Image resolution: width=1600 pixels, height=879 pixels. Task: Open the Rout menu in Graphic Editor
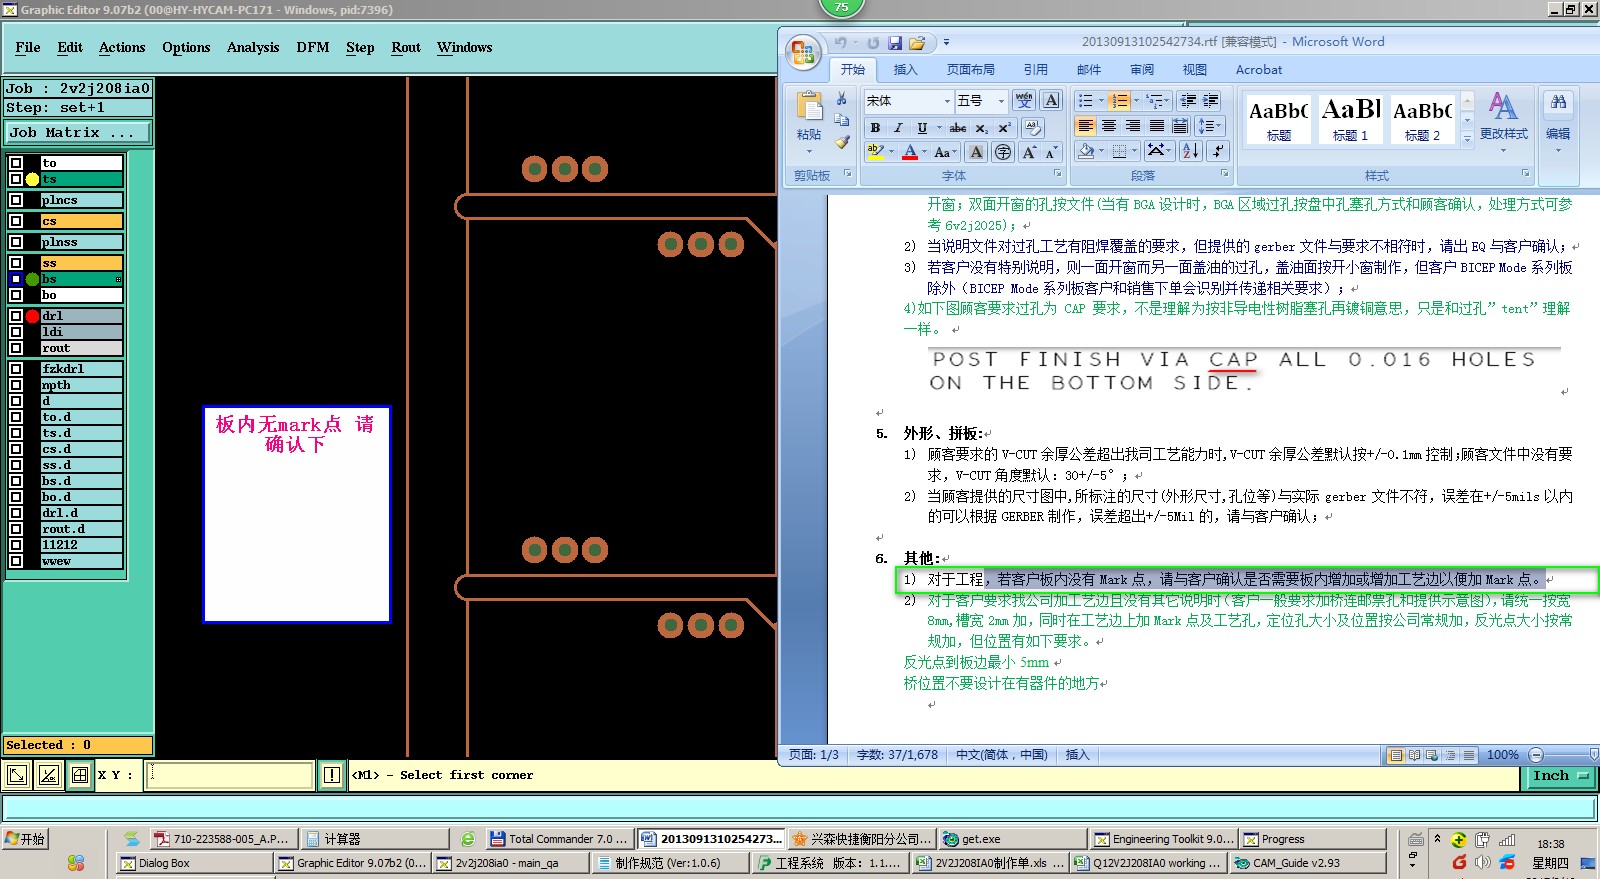(406, 47)
